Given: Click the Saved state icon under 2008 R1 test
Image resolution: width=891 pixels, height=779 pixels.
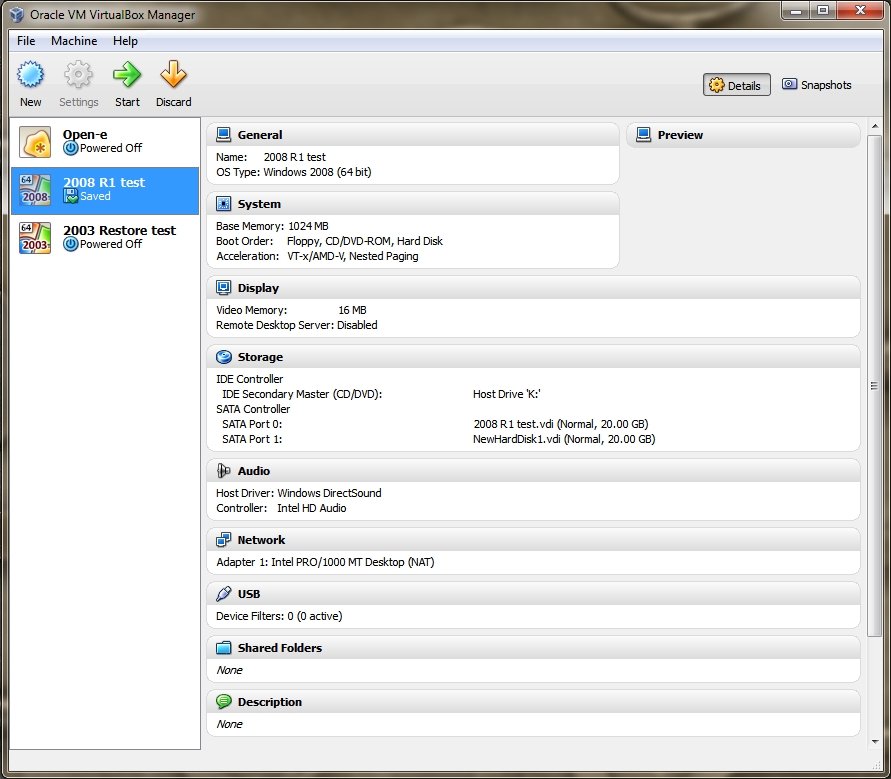Looking at the screenshot, I should [x=70, y=196].
